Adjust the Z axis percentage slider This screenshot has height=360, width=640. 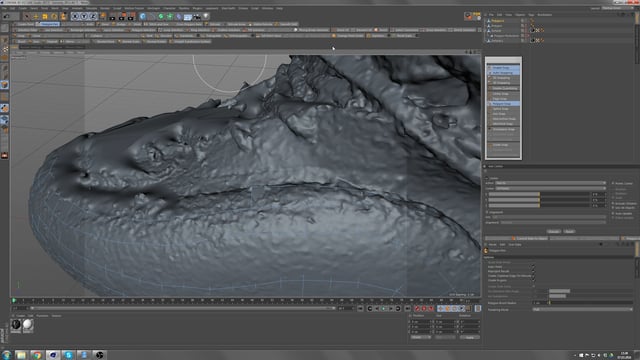539,205
